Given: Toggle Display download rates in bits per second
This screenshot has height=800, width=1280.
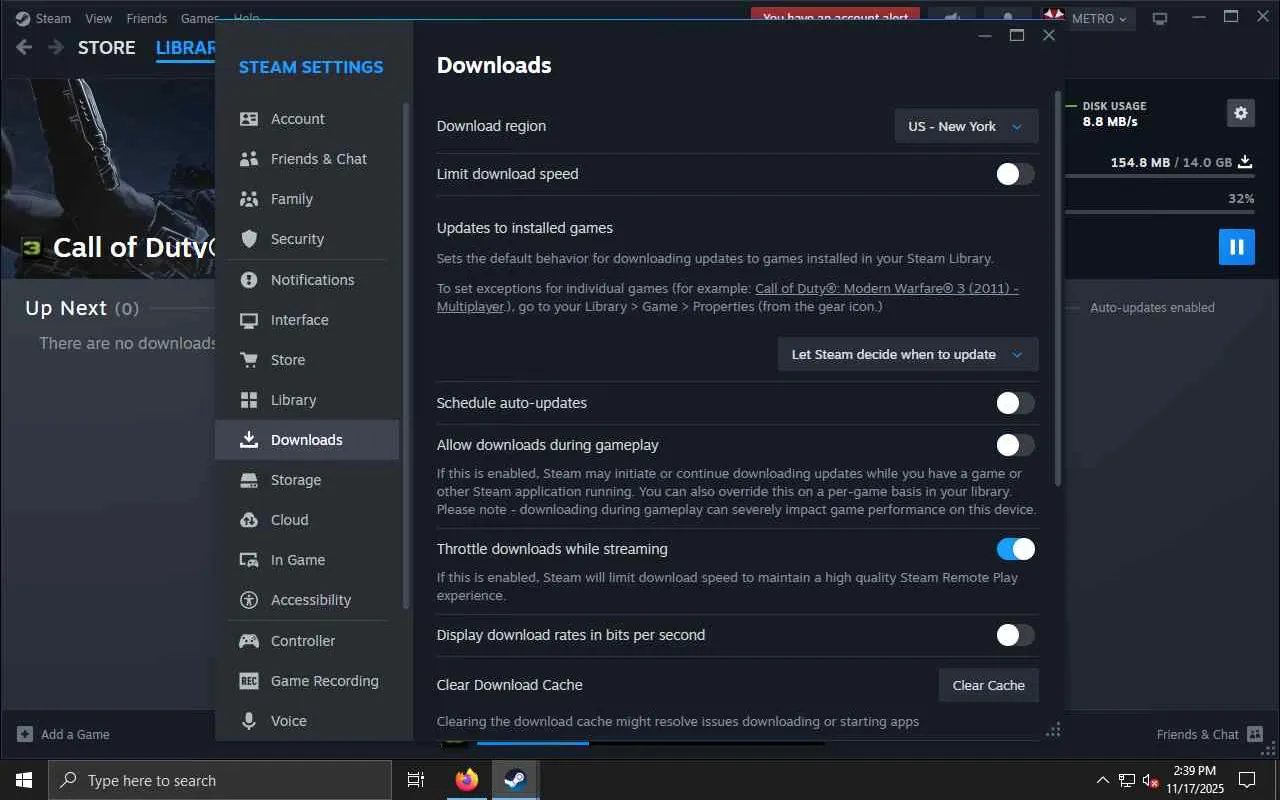Looking at the screenshot, I should pyautogui.click(x=1015, y=635).
